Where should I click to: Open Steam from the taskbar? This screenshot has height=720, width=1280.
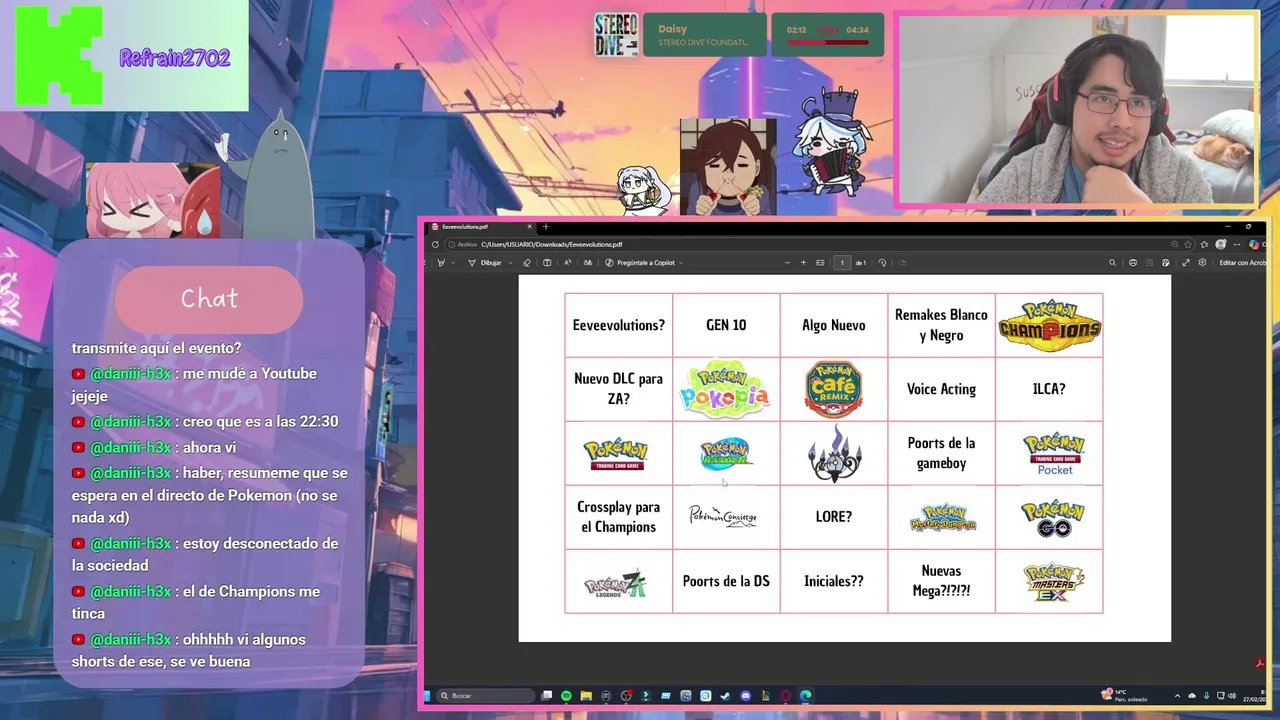[725, 695]
